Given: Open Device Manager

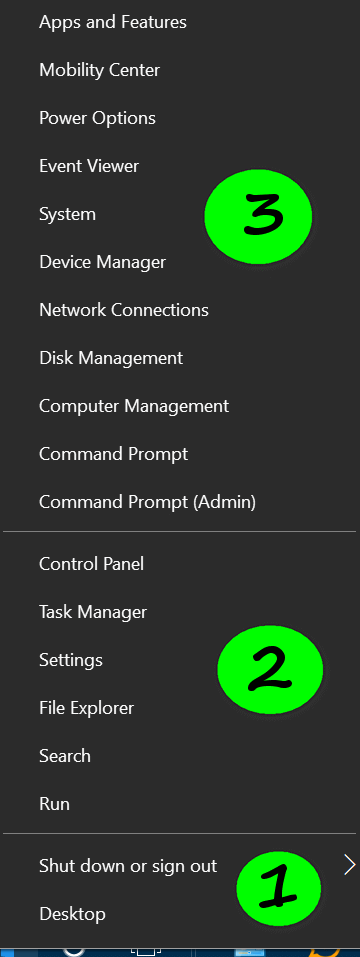Looking at the screenshot, I should 103,262.
